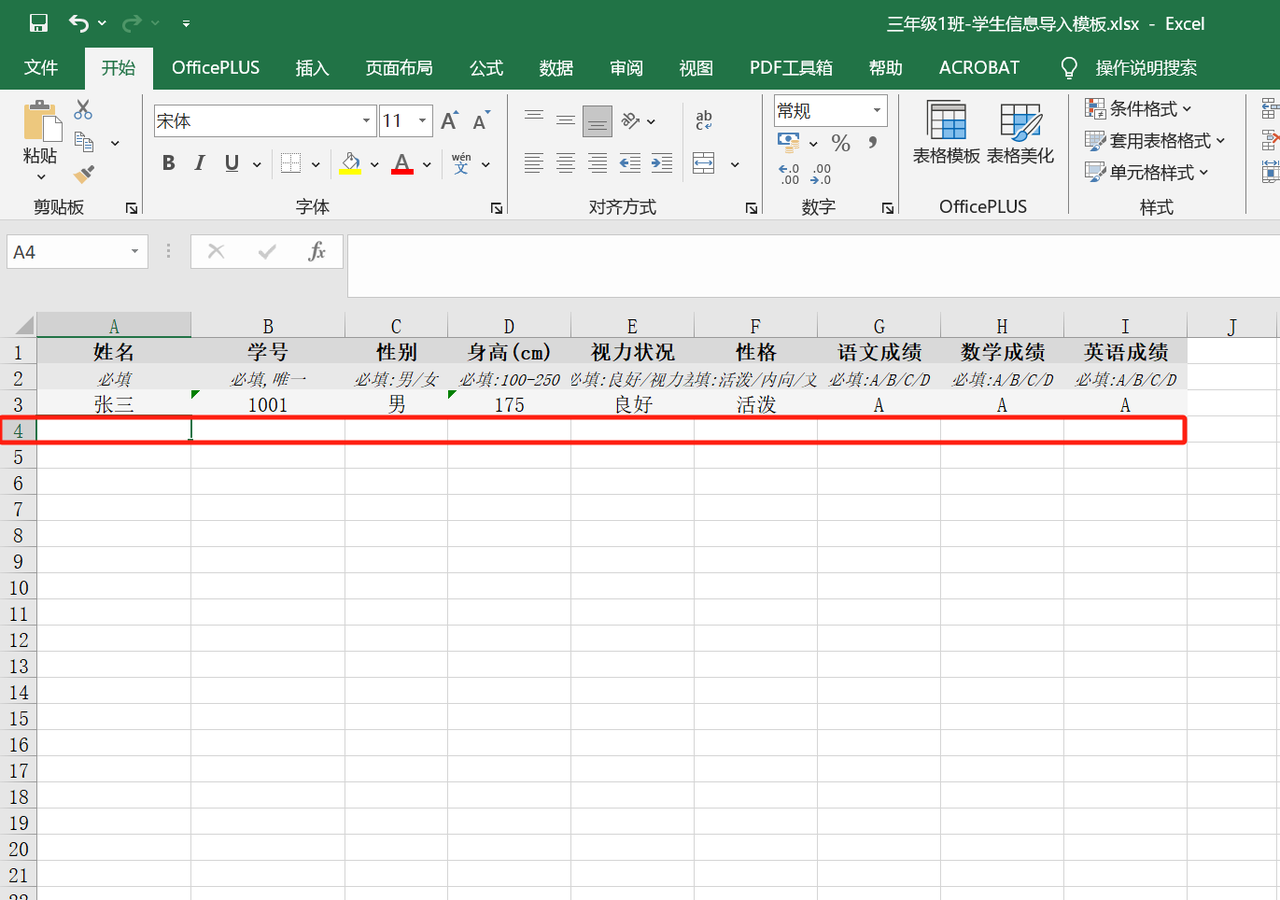Click the 表格模板 button
1280x900 pixels.
(946, 135)
